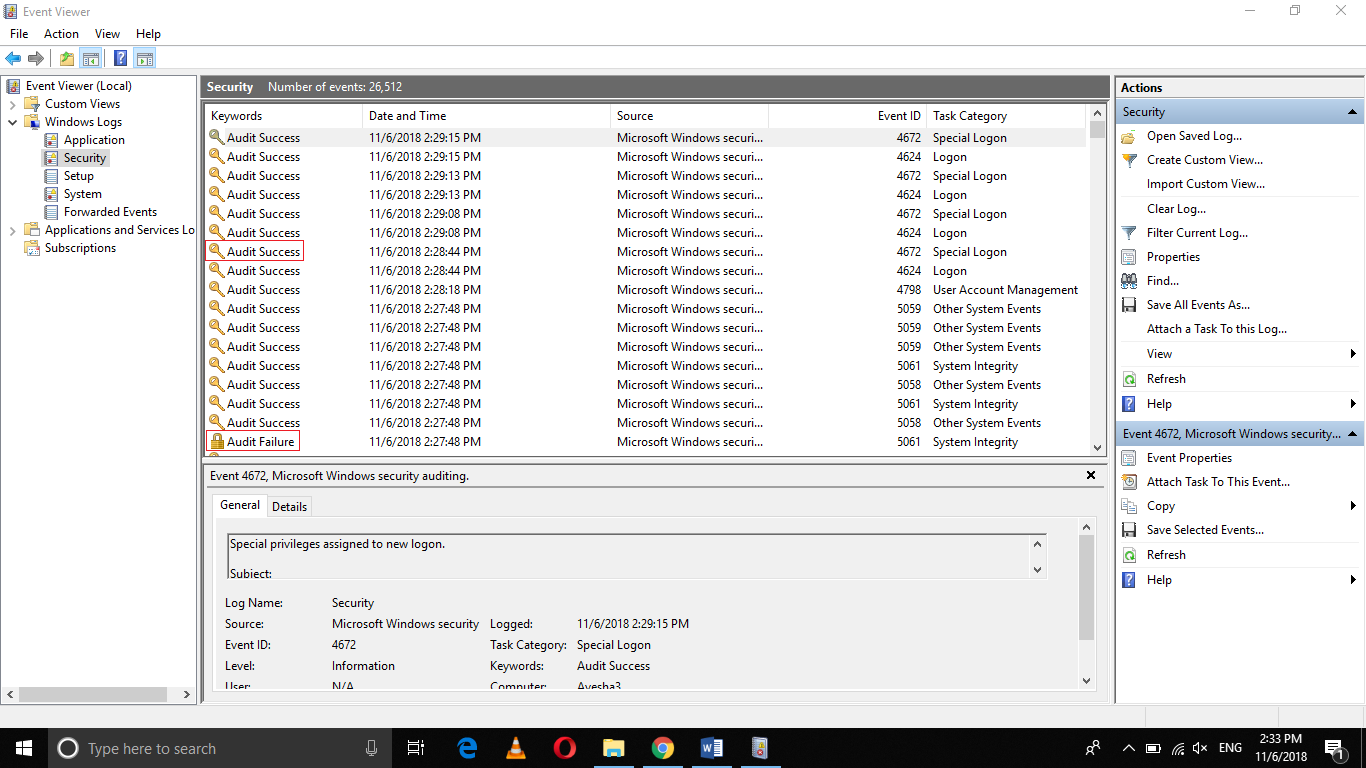Screen dimensions: 1366x768
Task: Expand Applications and Services Logs node
Action: click(12, 230)
